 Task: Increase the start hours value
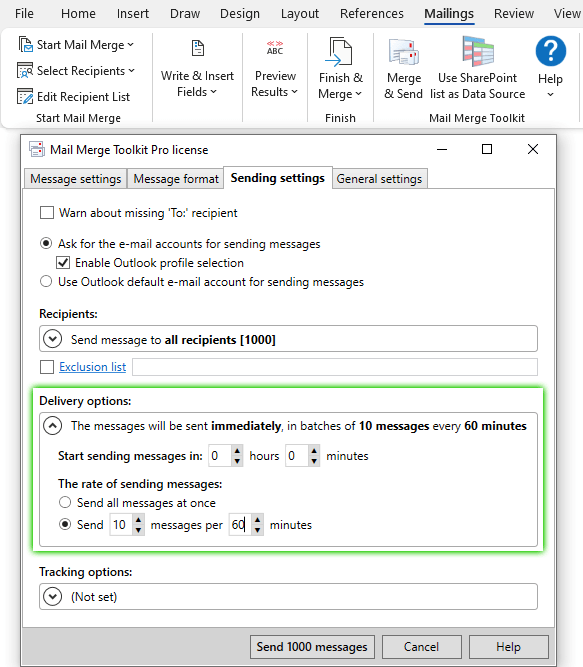coord(237,451)
